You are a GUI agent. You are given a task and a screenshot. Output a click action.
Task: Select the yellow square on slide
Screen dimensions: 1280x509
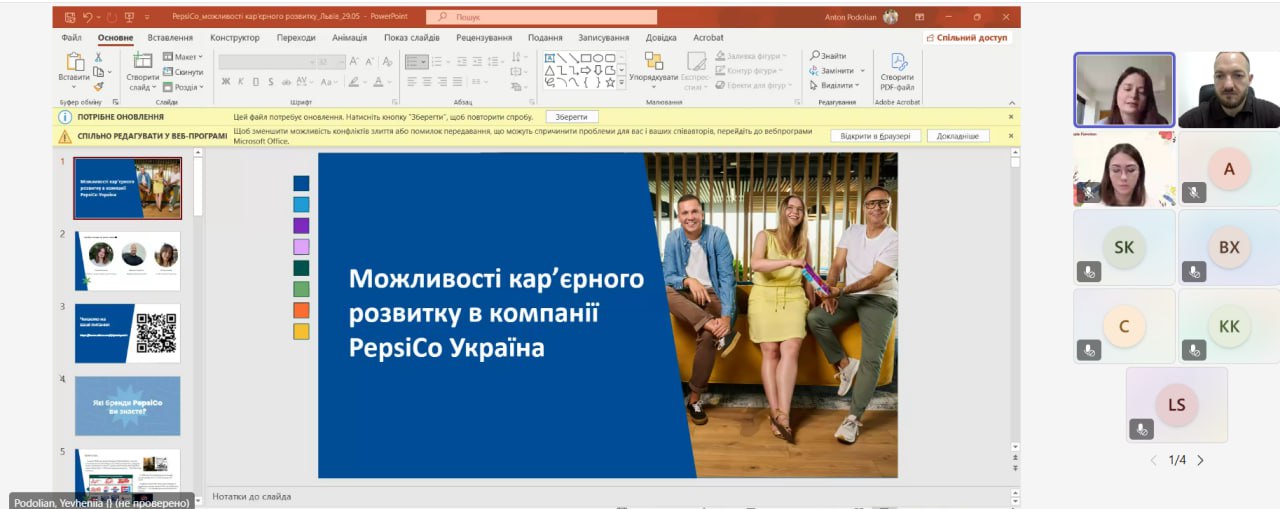(x=301, y=331)
